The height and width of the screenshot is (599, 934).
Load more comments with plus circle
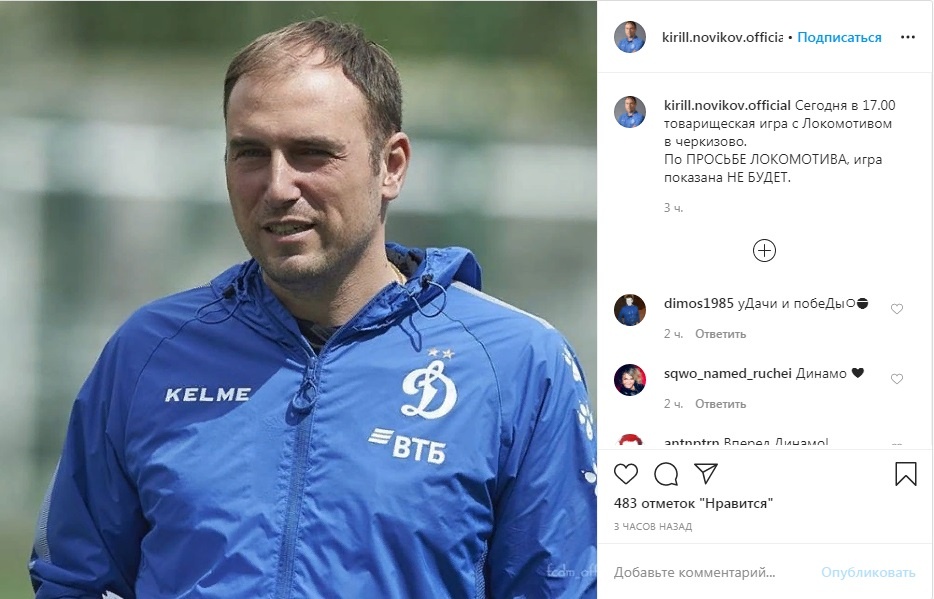(x=764, y=251)
